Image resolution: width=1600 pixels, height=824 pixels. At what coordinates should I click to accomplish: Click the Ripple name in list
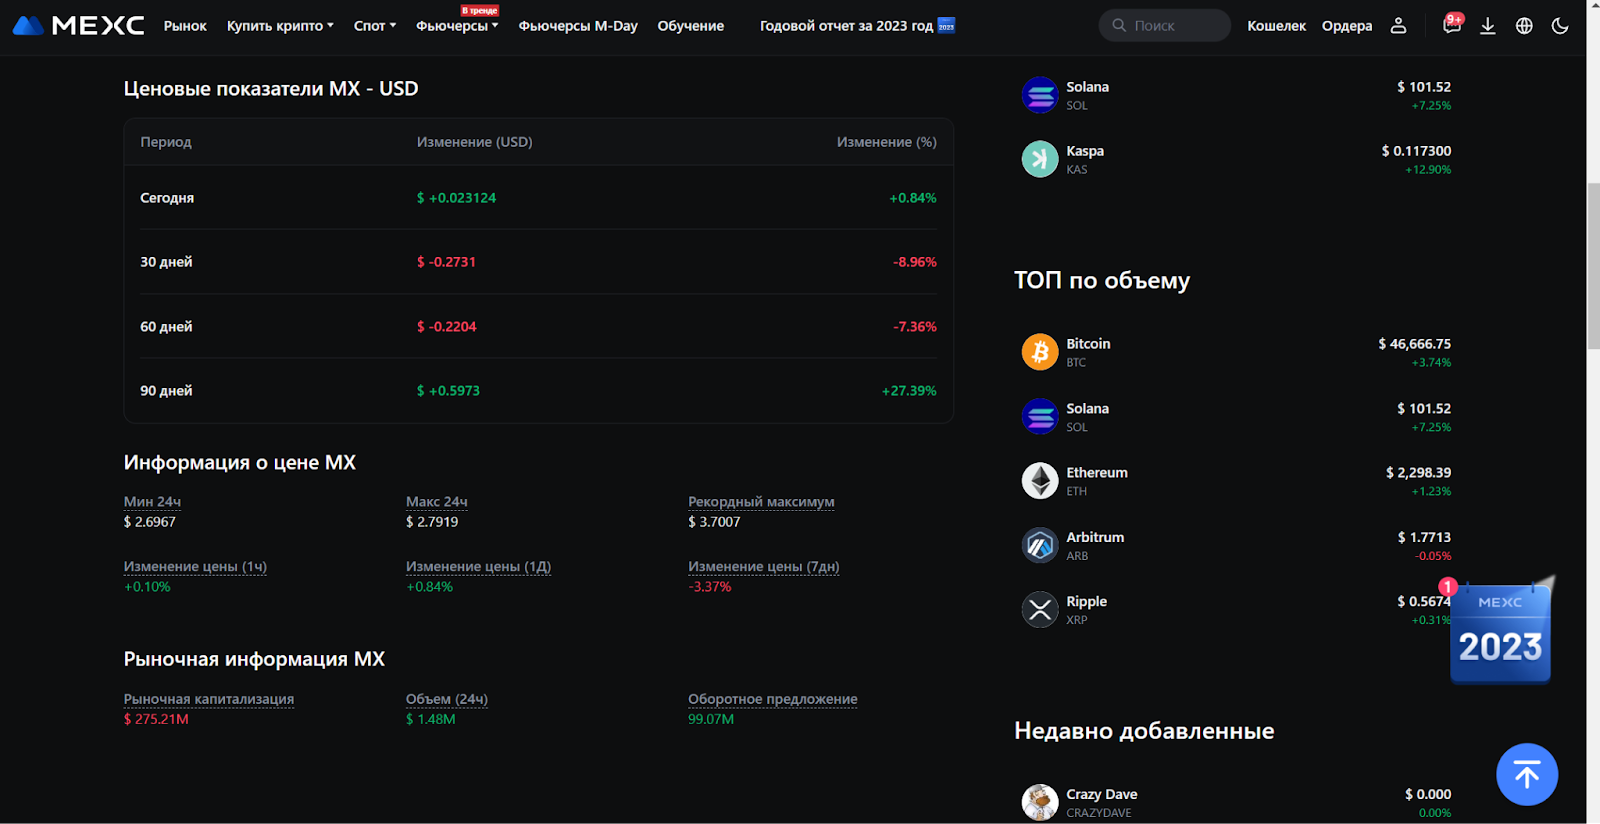1086,601
